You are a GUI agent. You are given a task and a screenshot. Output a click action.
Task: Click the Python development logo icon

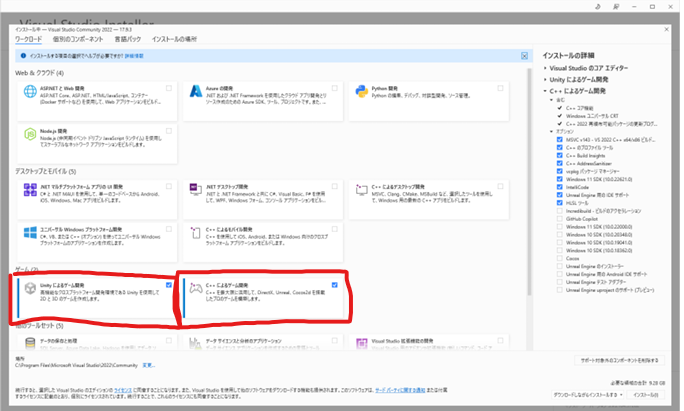(362, 91)
